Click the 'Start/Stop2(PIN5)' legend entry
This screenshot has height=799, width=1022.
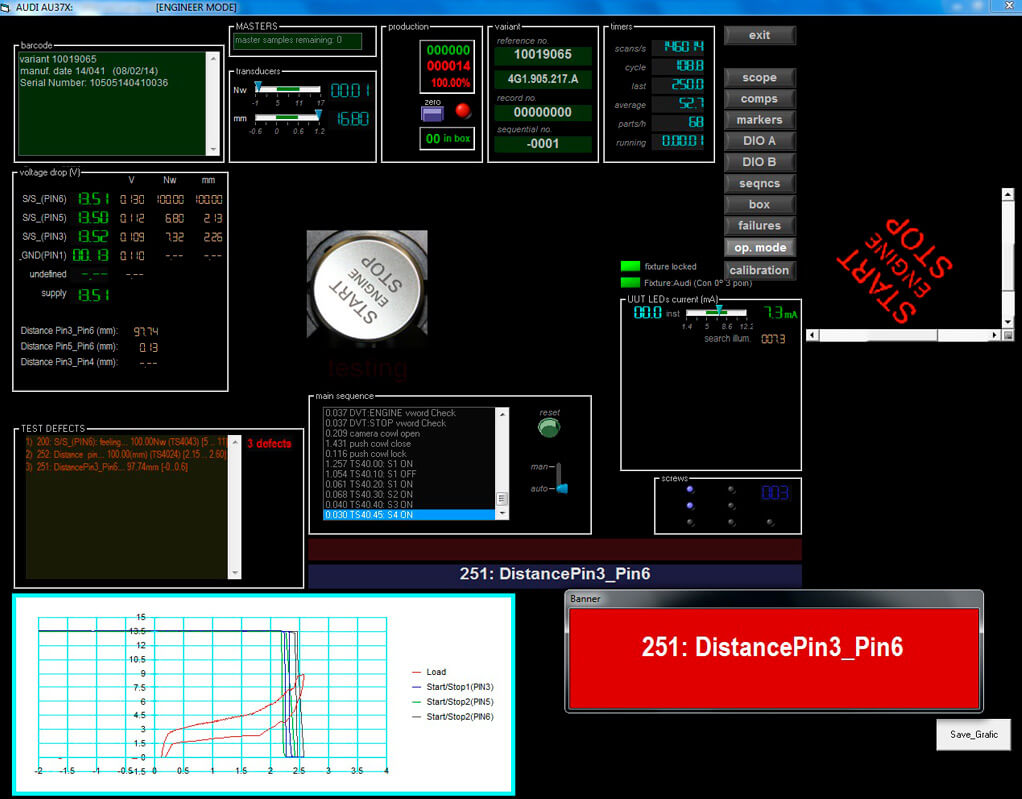[x=453, y=702]
